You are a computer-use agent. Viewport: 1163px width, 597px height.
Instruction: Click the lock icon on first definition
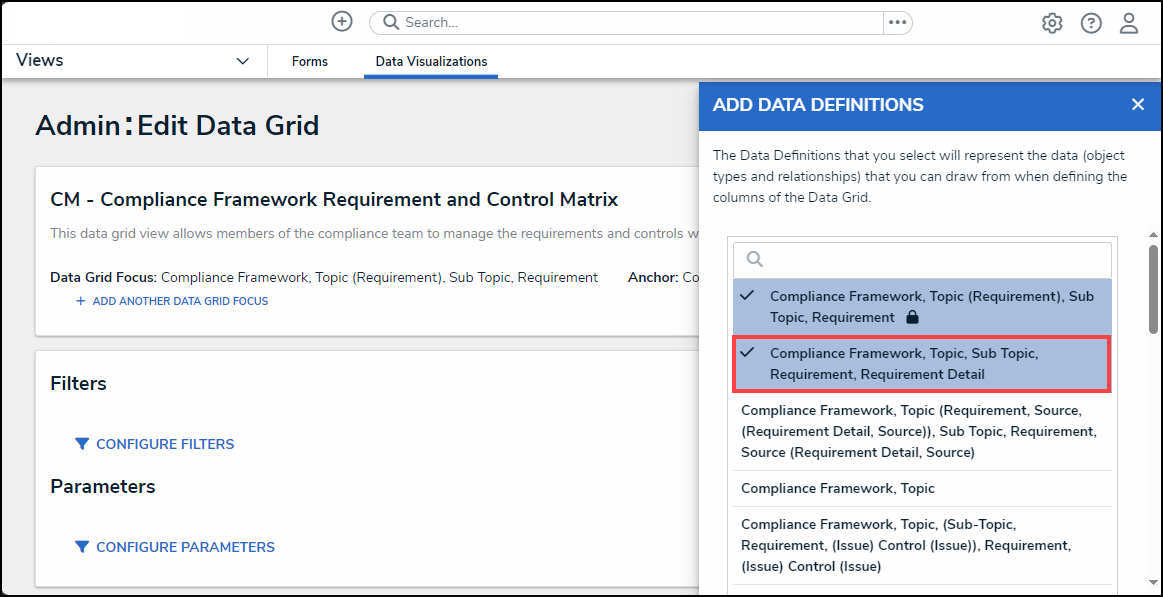pos(911,318)
